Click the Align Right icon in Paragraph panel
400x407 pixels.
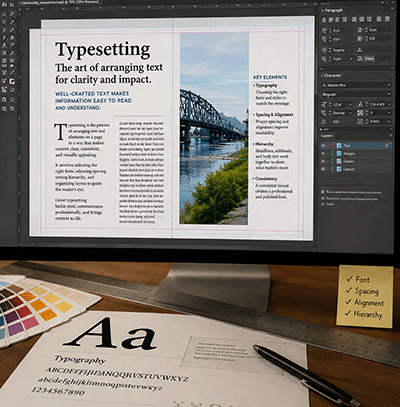tap(337, 20)
